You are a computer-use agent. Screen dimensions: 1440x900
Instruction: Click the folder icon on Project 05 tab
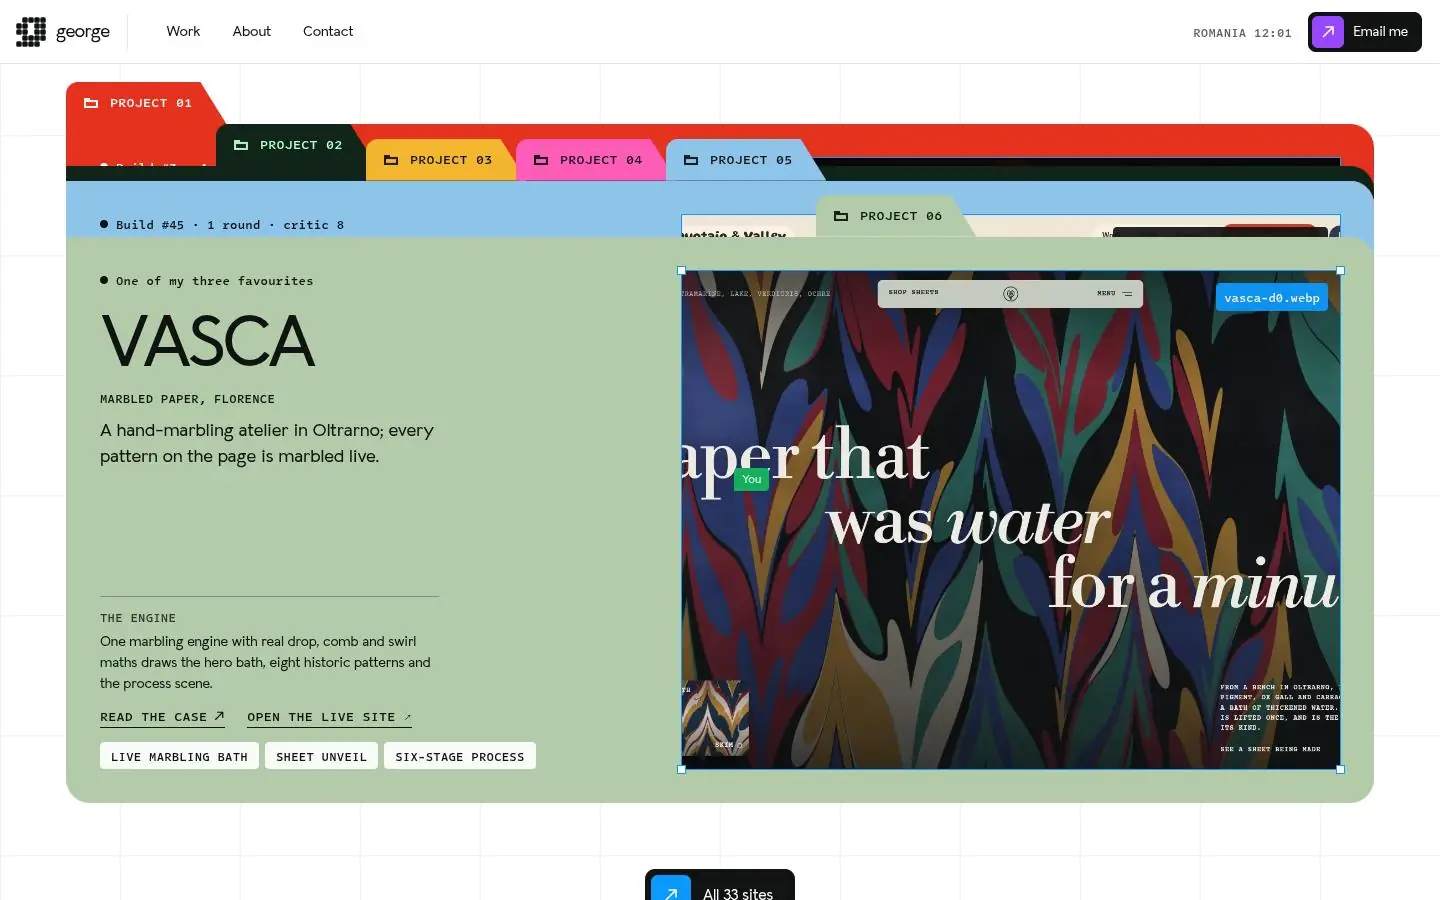click(691, 160)
